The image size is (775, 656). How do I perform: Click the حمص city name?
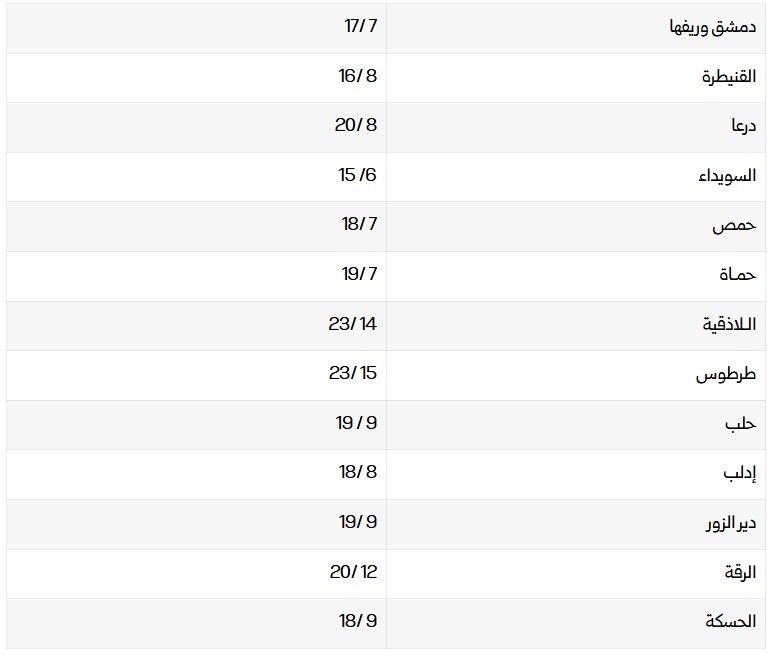click(x=734, y=225)
